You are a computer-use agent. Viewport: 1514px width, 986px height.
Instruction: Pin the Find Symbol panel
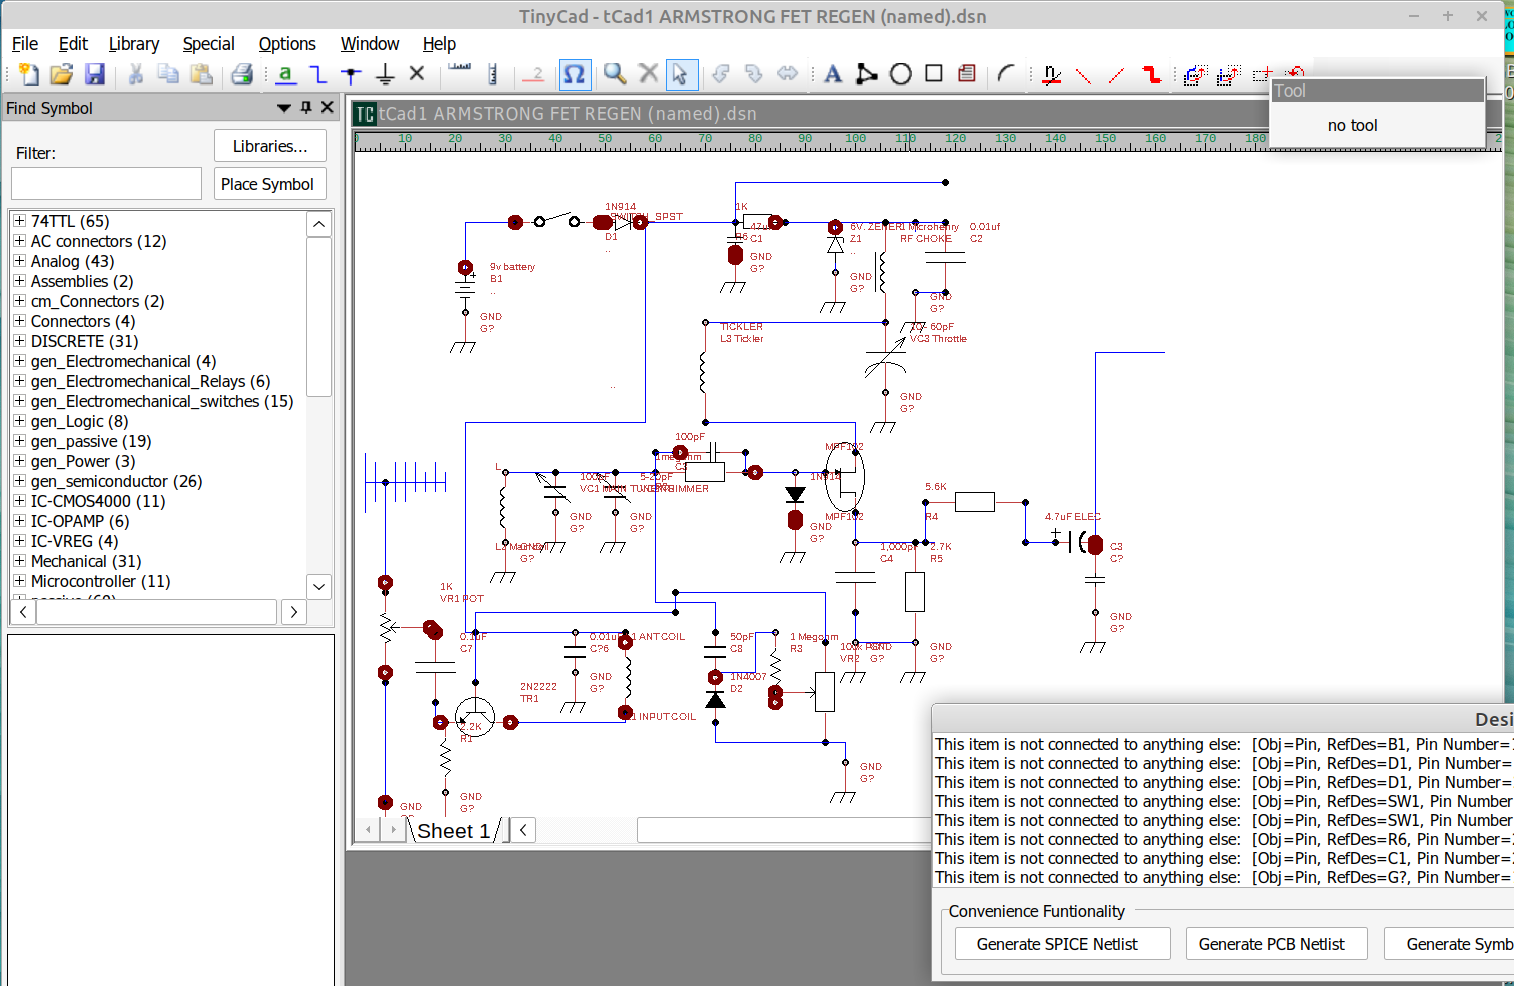tap(305, 107)
